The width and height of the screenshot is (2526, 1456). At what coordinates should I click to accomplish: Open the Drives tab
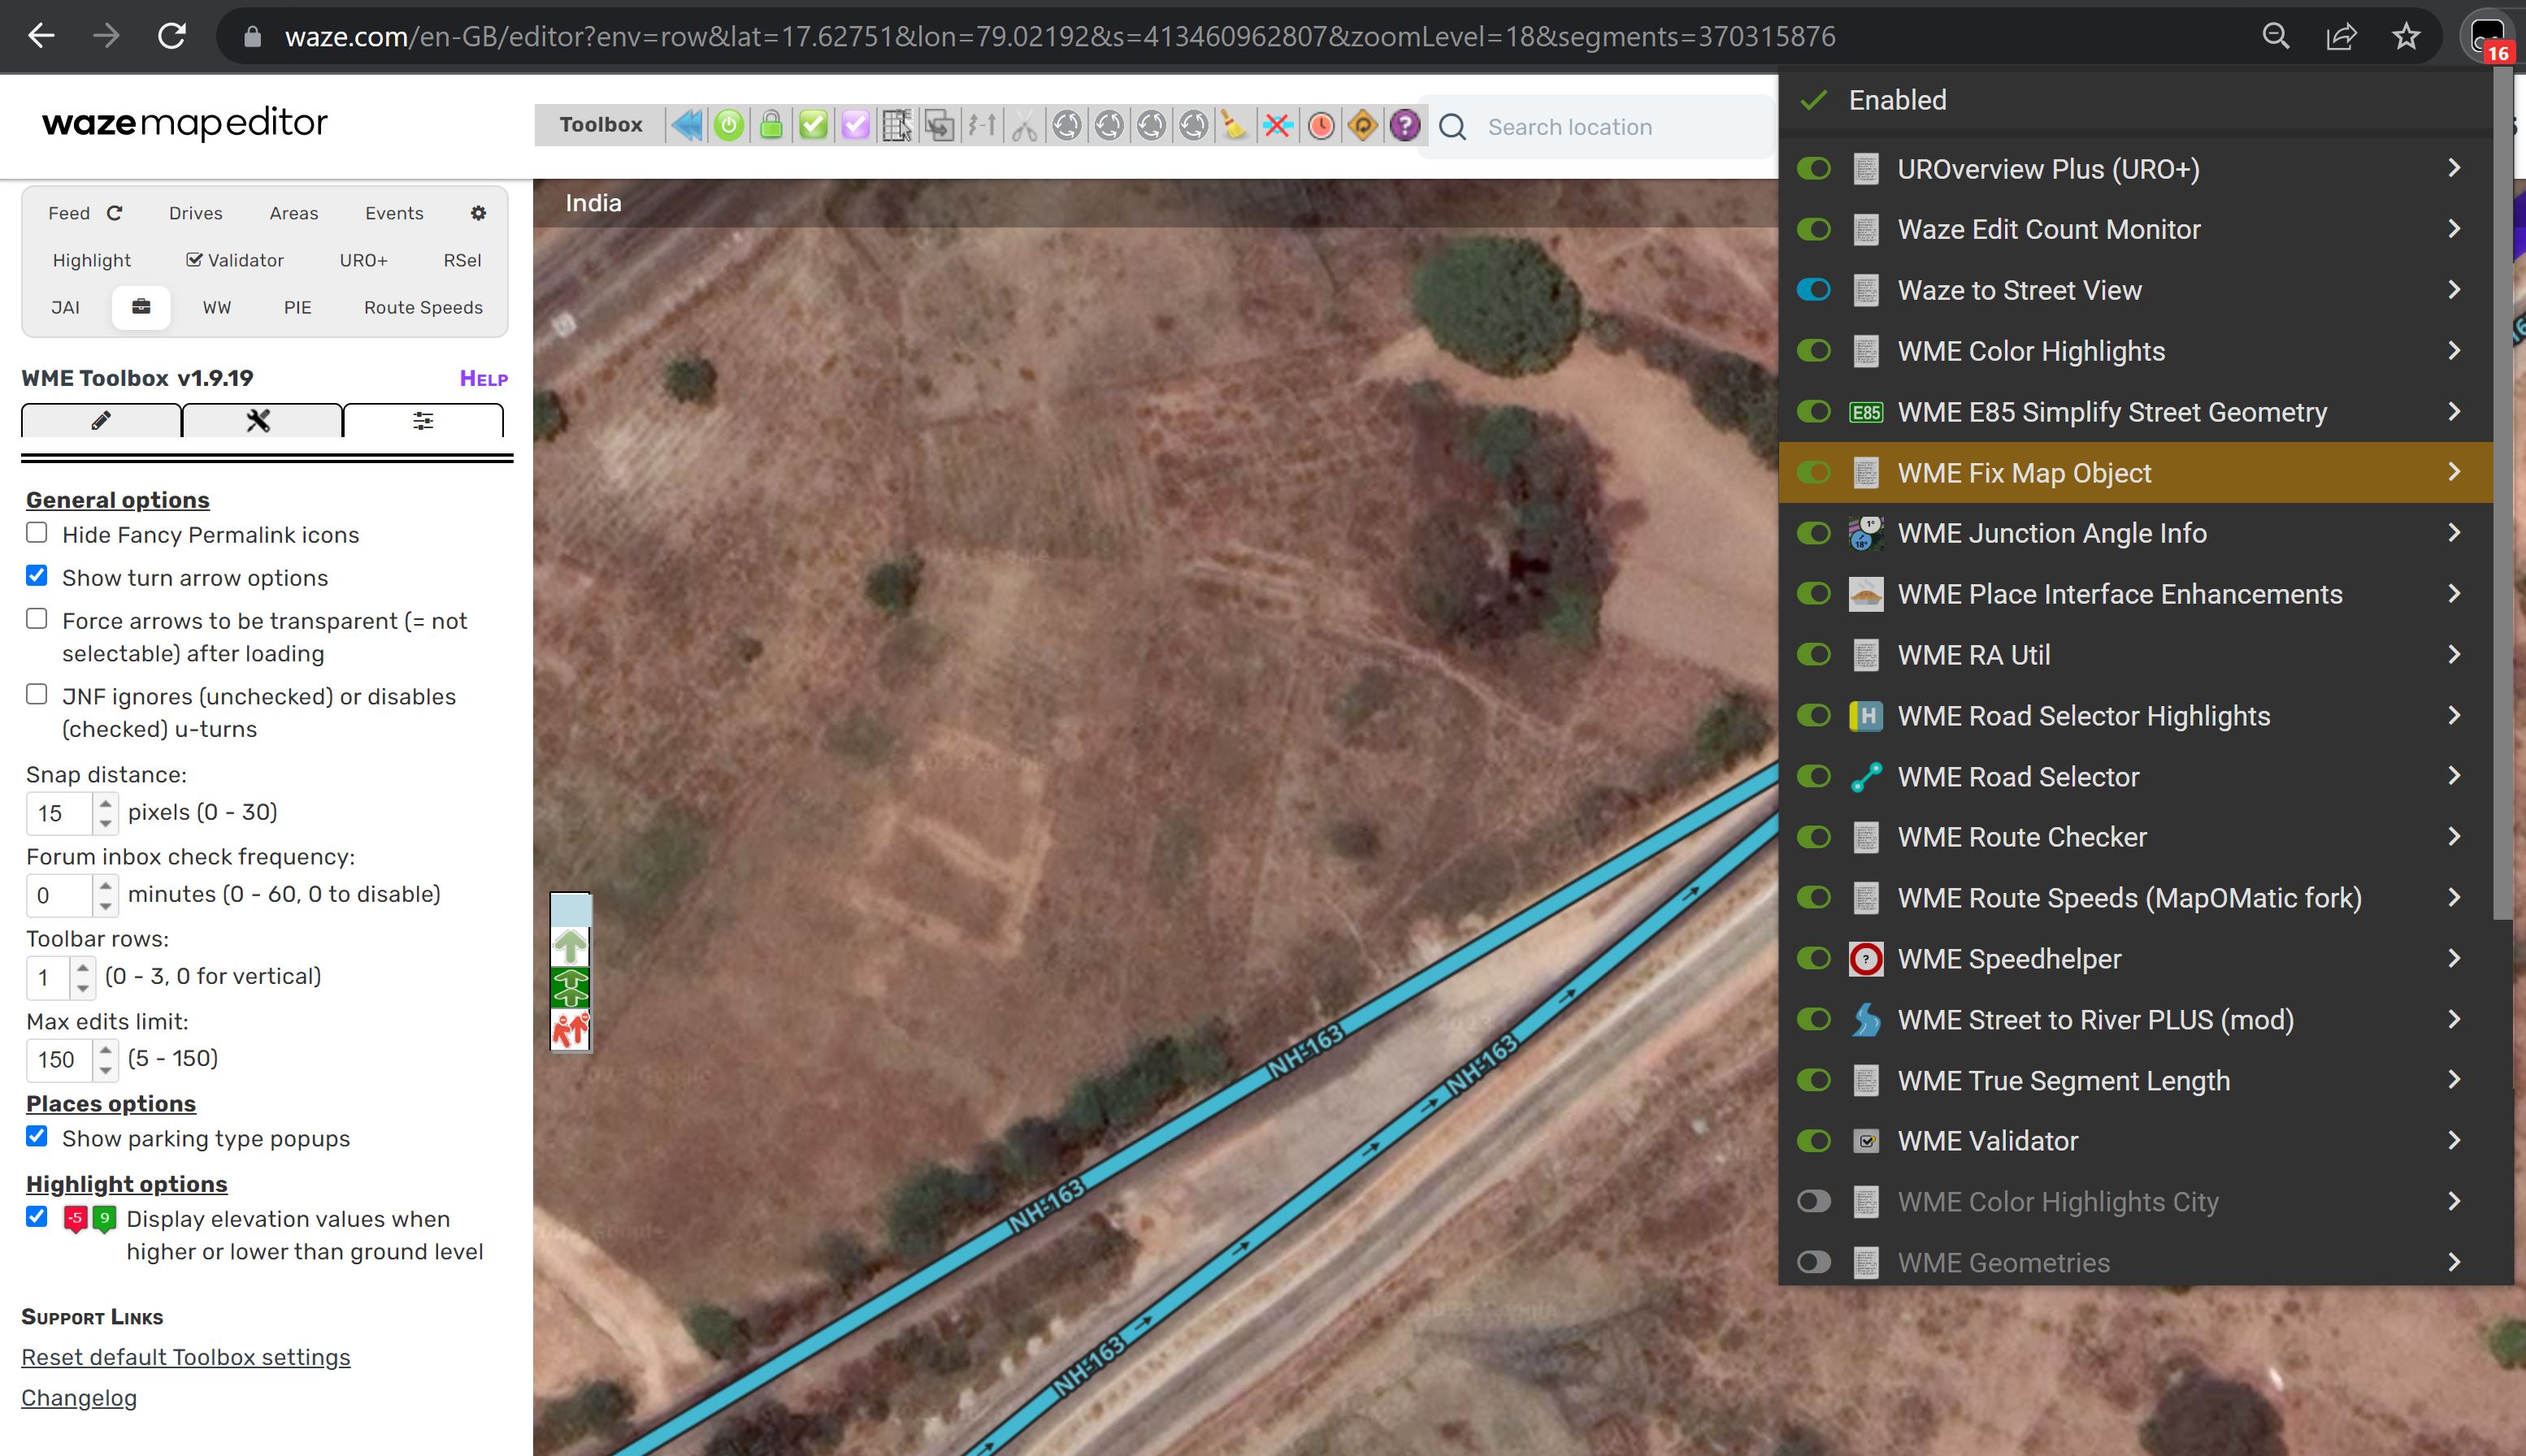[196, 213]
